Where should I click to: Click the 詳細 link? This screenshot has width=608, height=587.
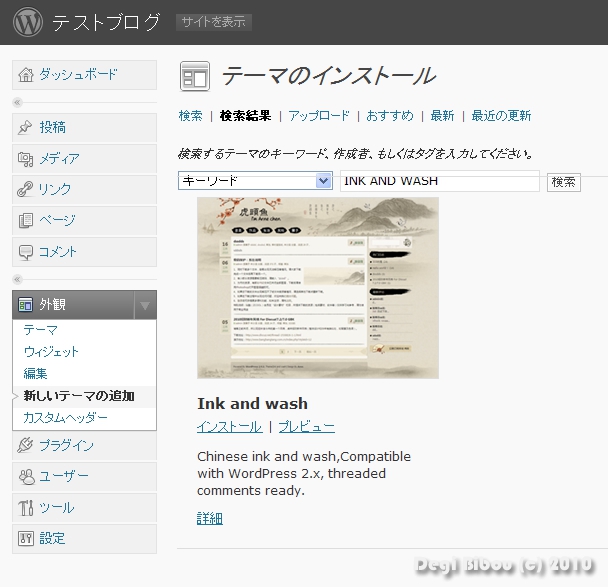[x=210, y=518]
